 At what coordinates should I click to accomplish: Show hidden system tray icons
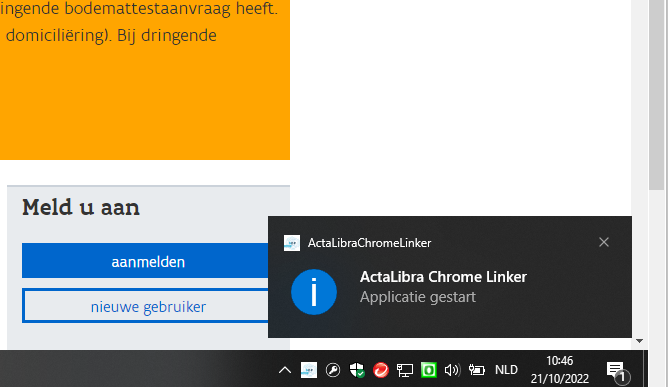pos(285,370)
